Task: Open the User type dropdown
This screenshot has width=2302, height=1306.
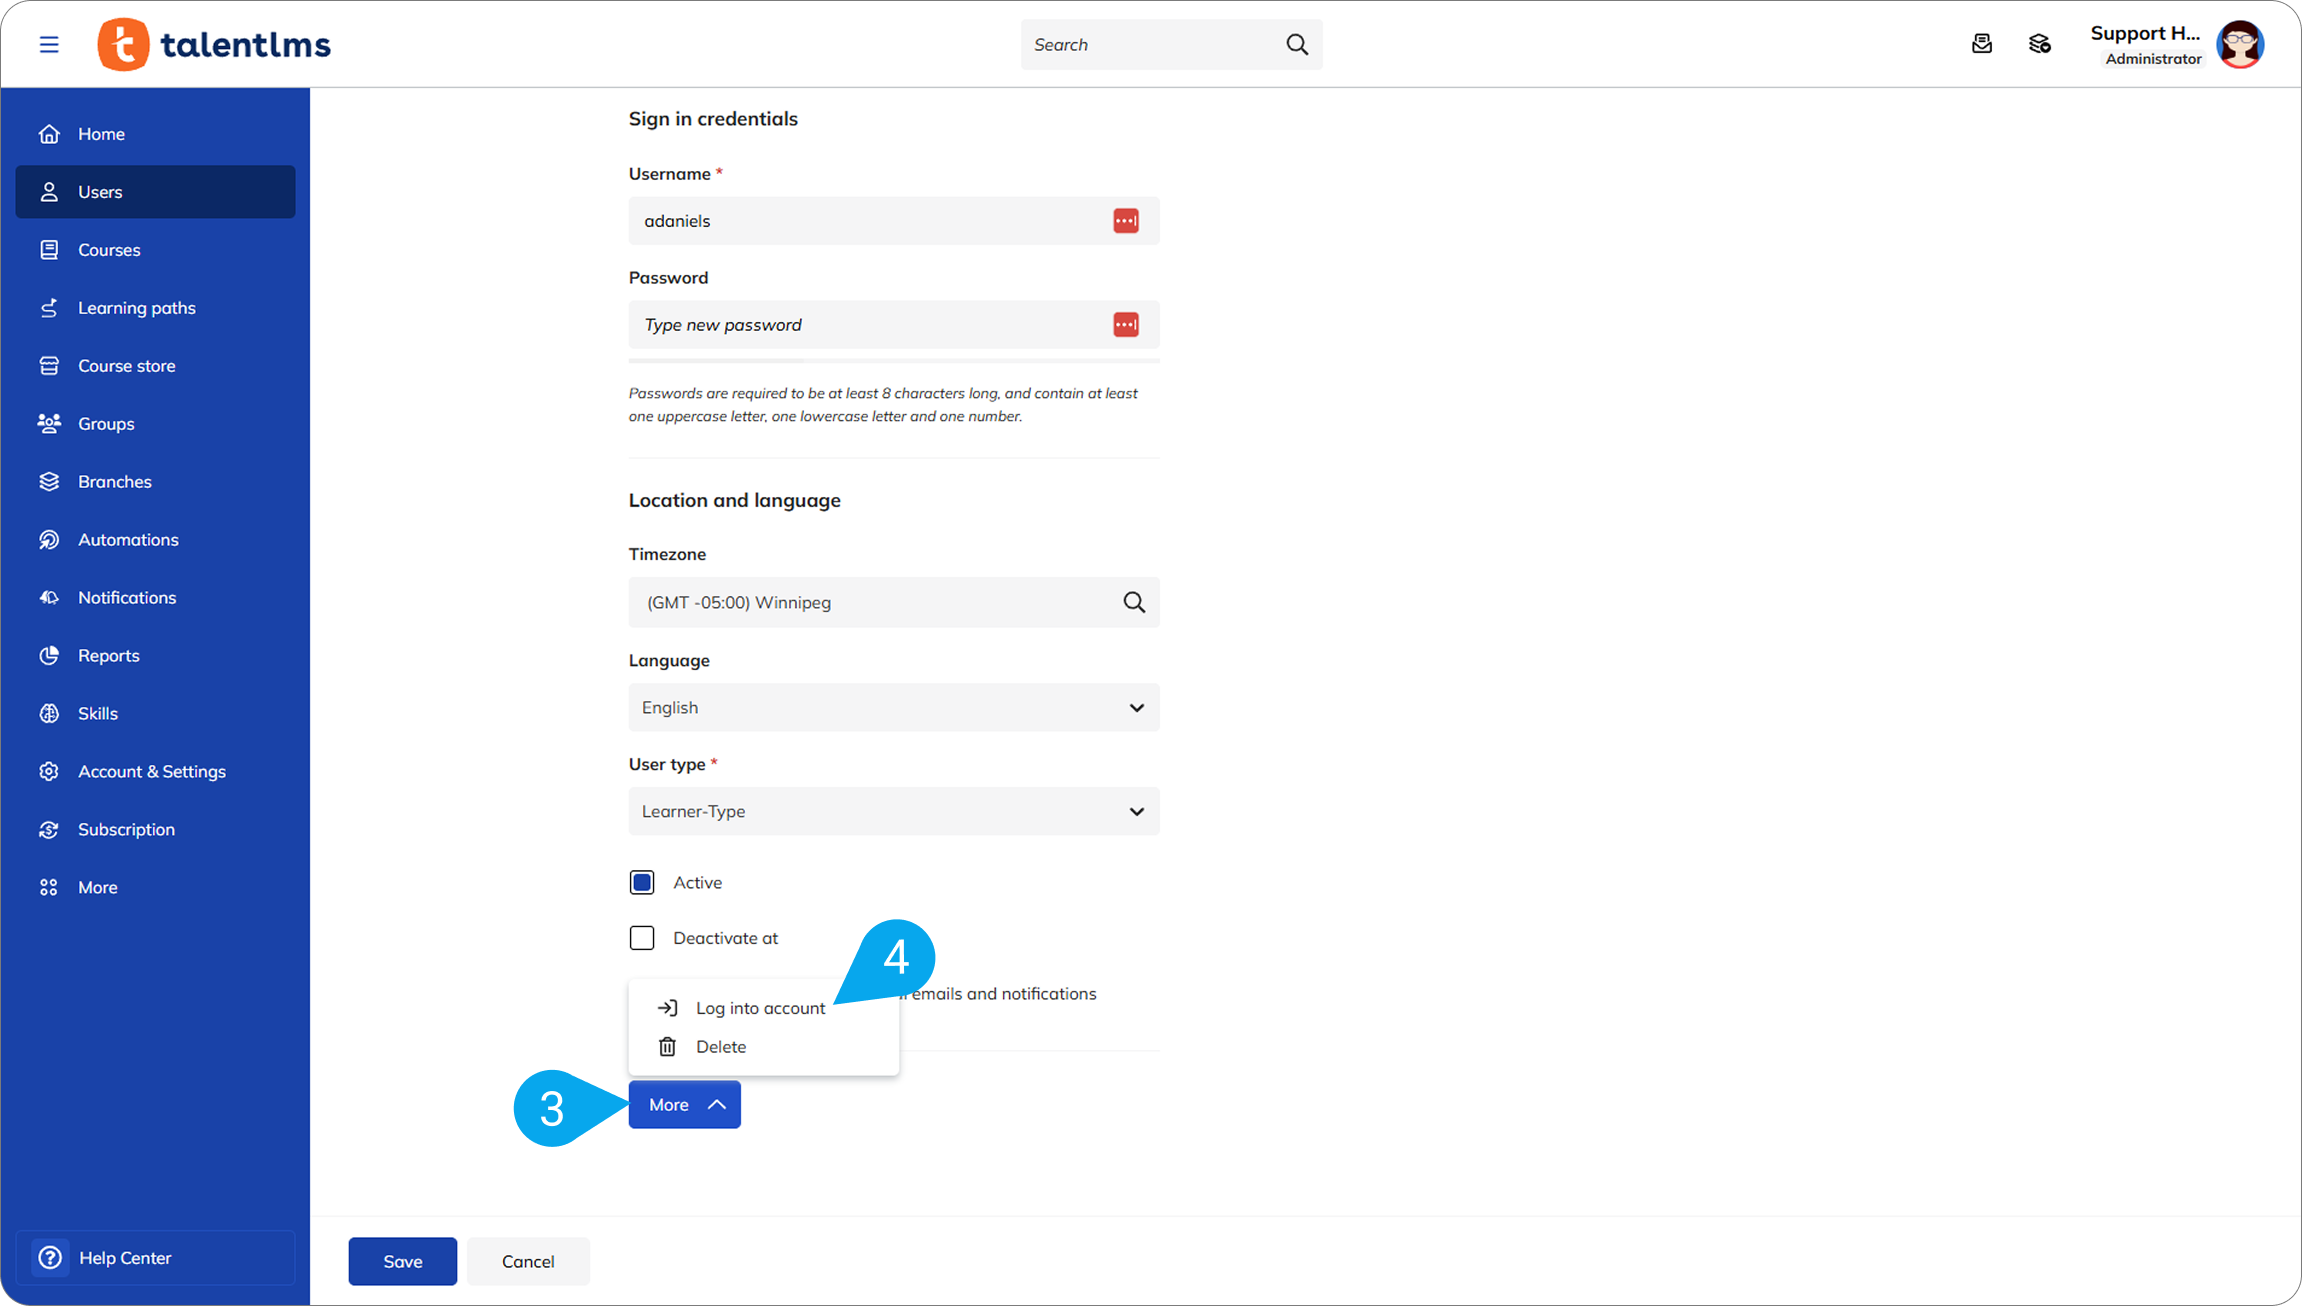Action: coord(893,811)
